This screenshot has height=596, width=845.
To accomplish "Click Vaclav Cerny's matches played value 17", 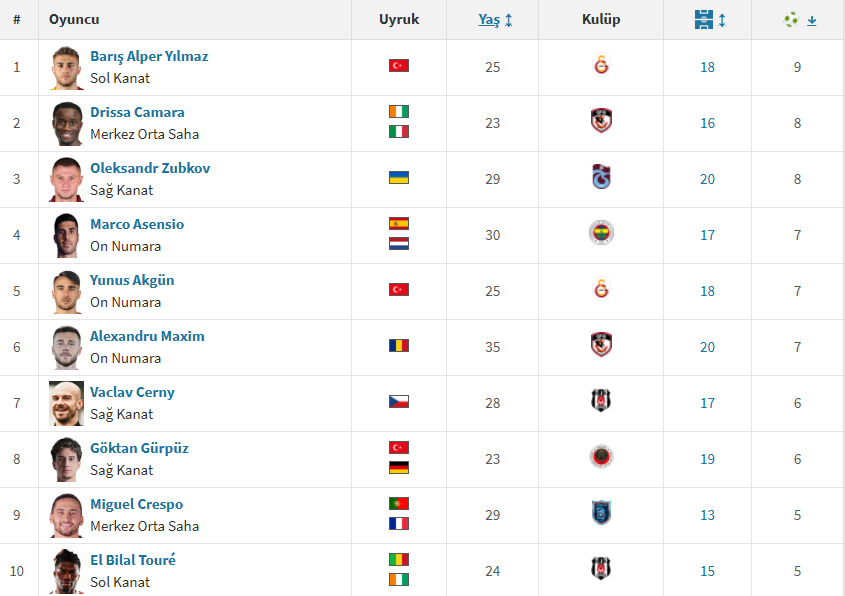I will coord(708,403).
